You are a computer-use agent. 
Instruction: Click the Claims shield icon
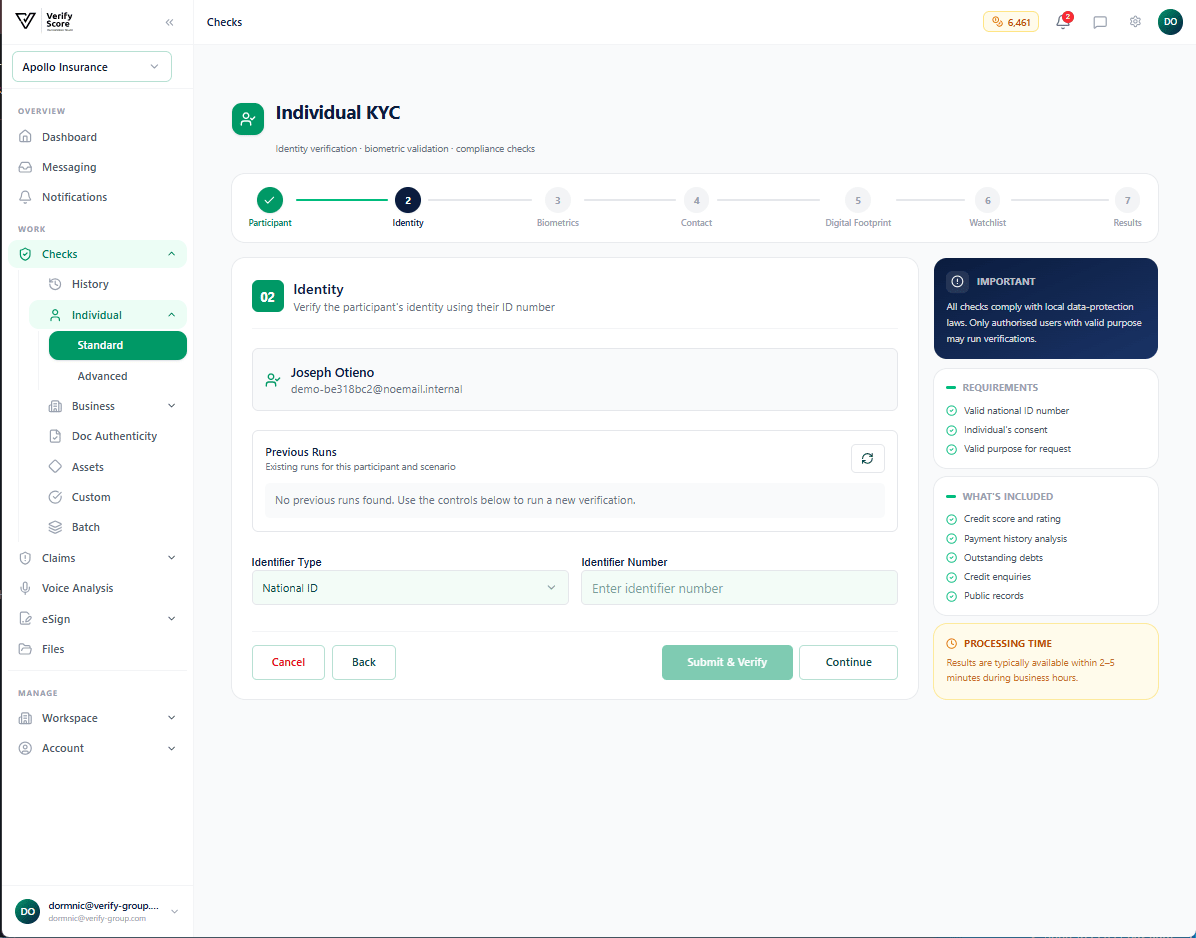25,558
